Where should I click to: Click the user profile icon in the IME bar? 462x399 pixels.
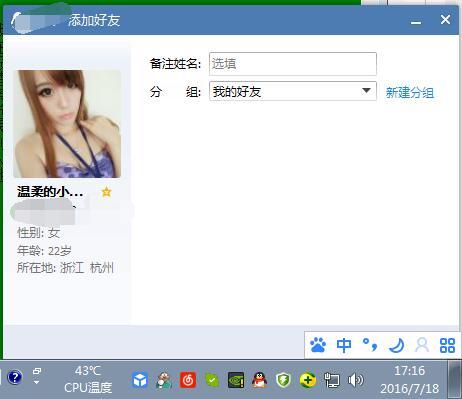click(422, 345)
